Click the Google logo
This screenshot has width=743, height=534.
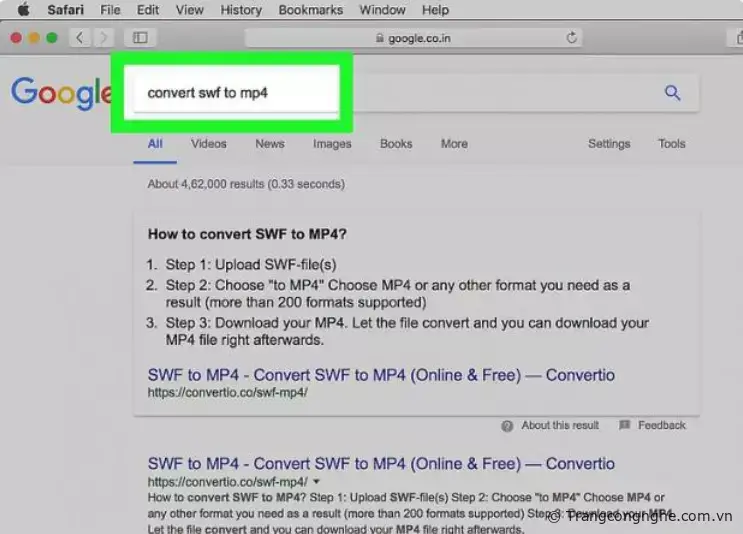pyautogui.click(x=60, y=93)
